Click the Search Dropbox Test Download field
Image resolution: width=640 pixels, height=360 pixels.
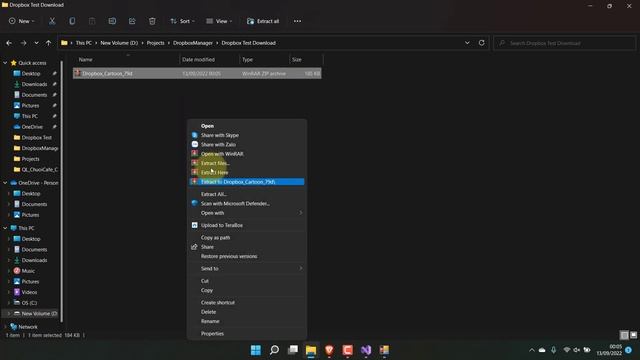(564, 43)
